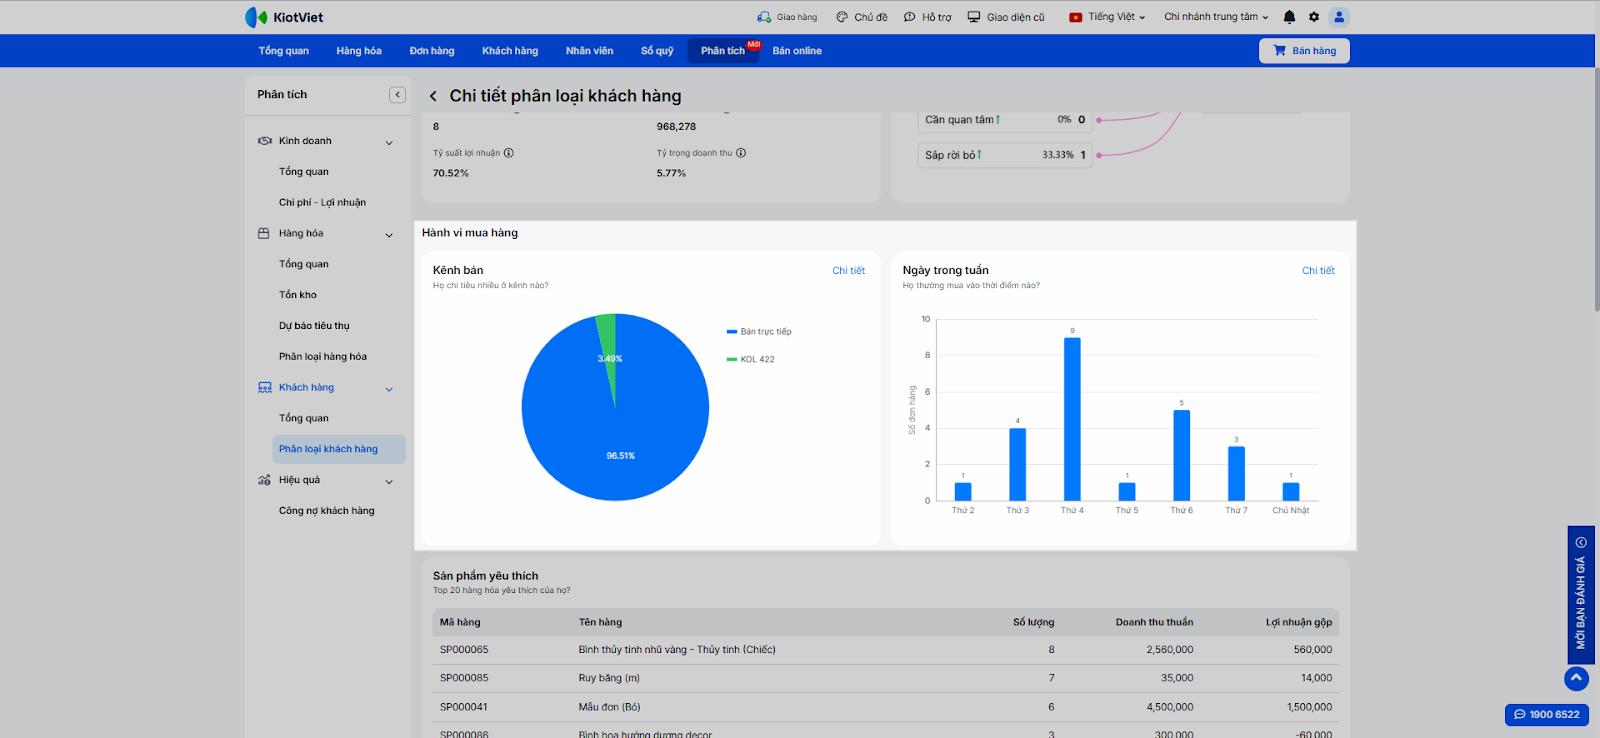The height and width of the screenshot is (738, 1600).
Task: Open the Chi nhánh trung tâm branch dropdown
Action: click(x=1215, y=17)
